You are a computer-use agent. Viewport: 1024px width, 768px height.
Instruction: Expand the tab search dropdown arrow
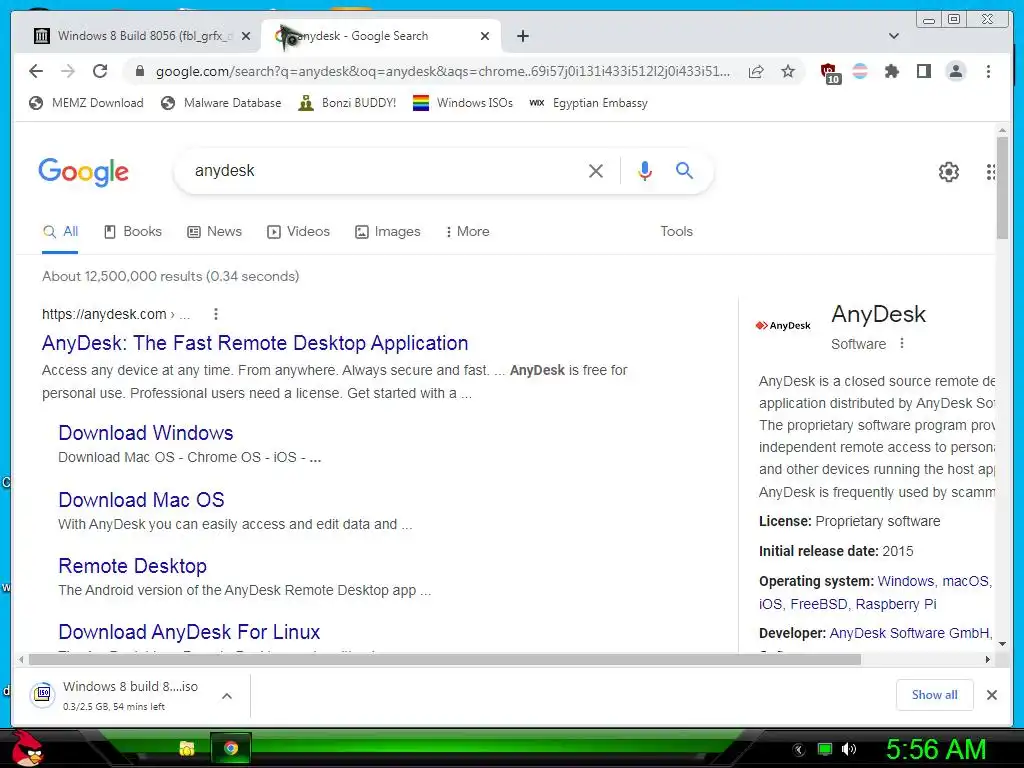tap(893, 36)
